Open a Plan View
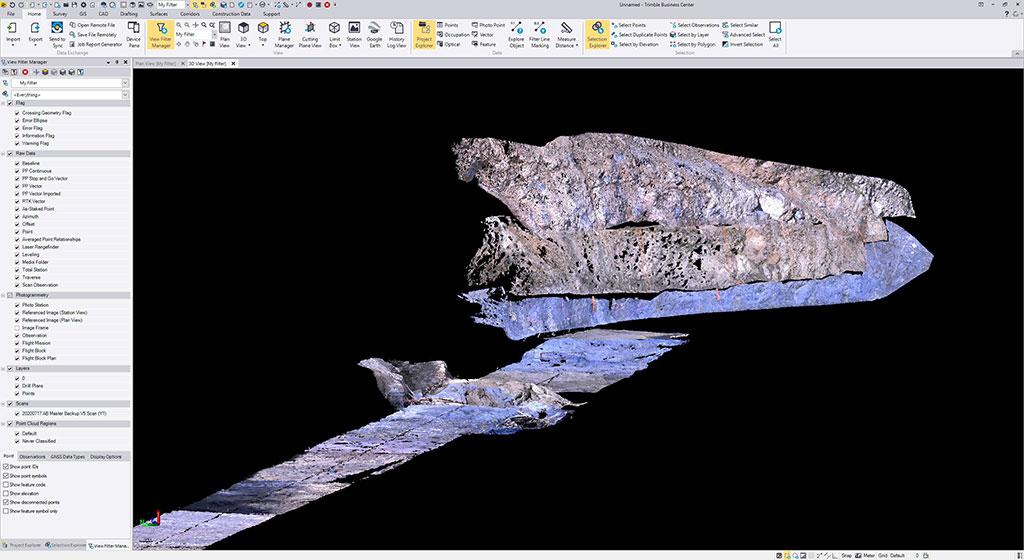The height and width of the screenshot is (560, 1024). point(225,34)
